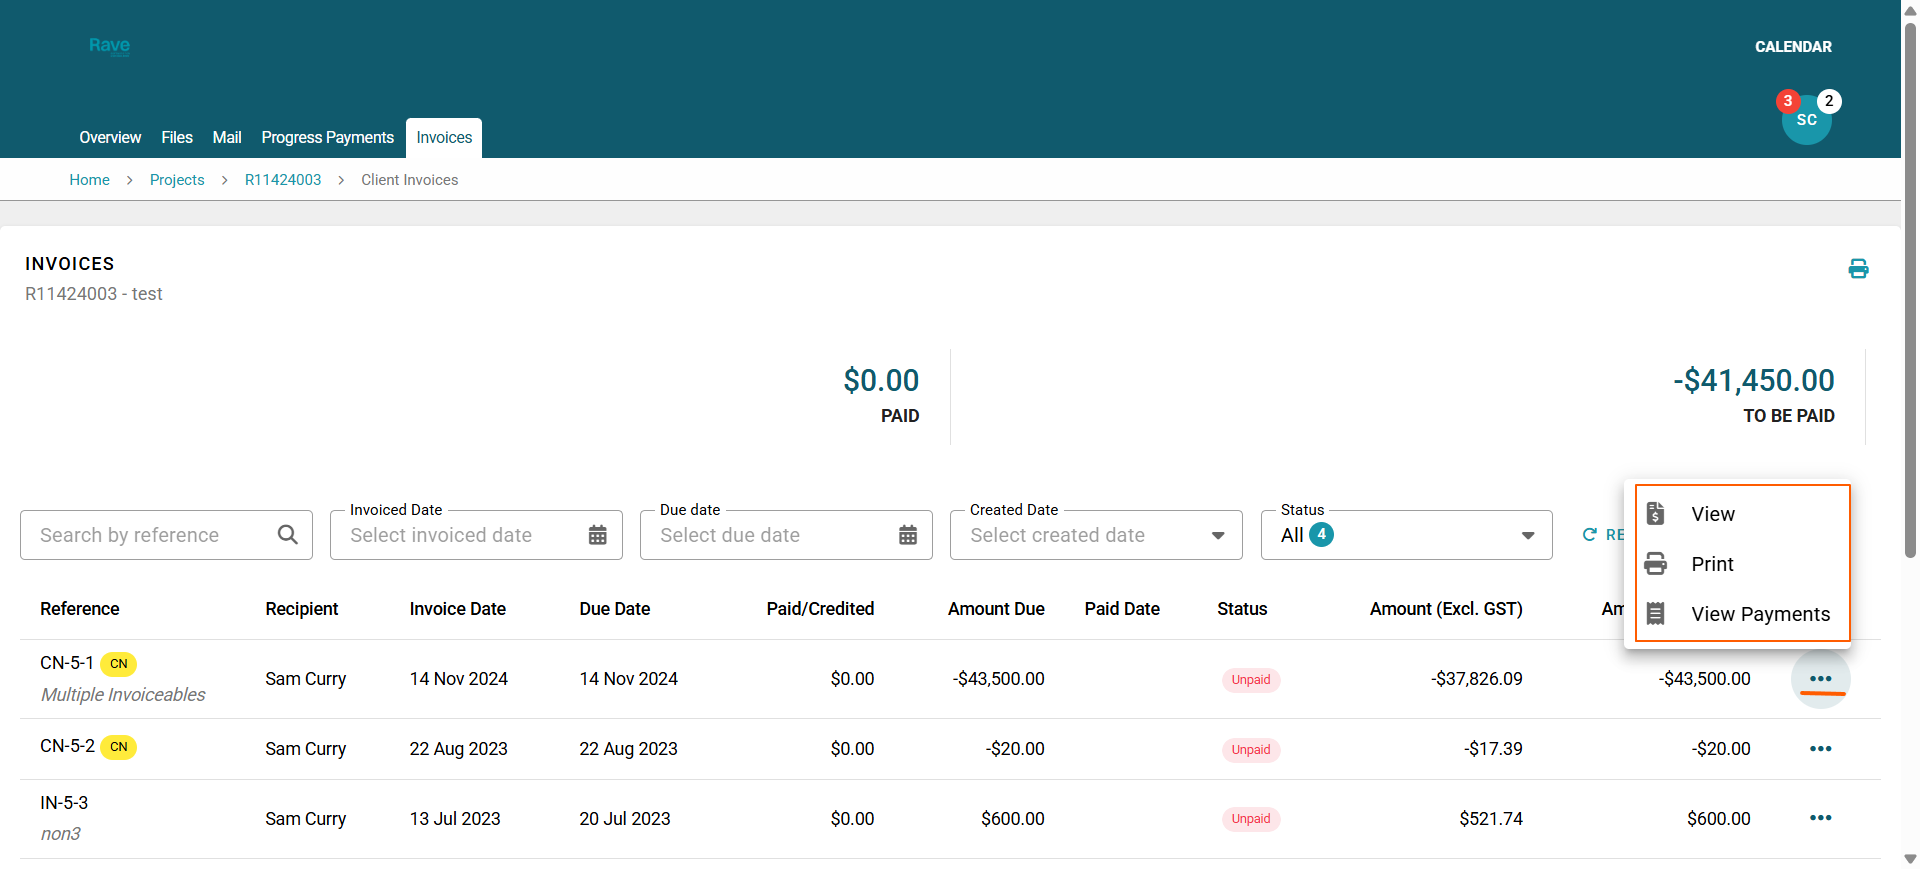Open the Due date calendar picker icon
Screen dimensions: 1920x869
pyautogui.click(x=908, y=535)
